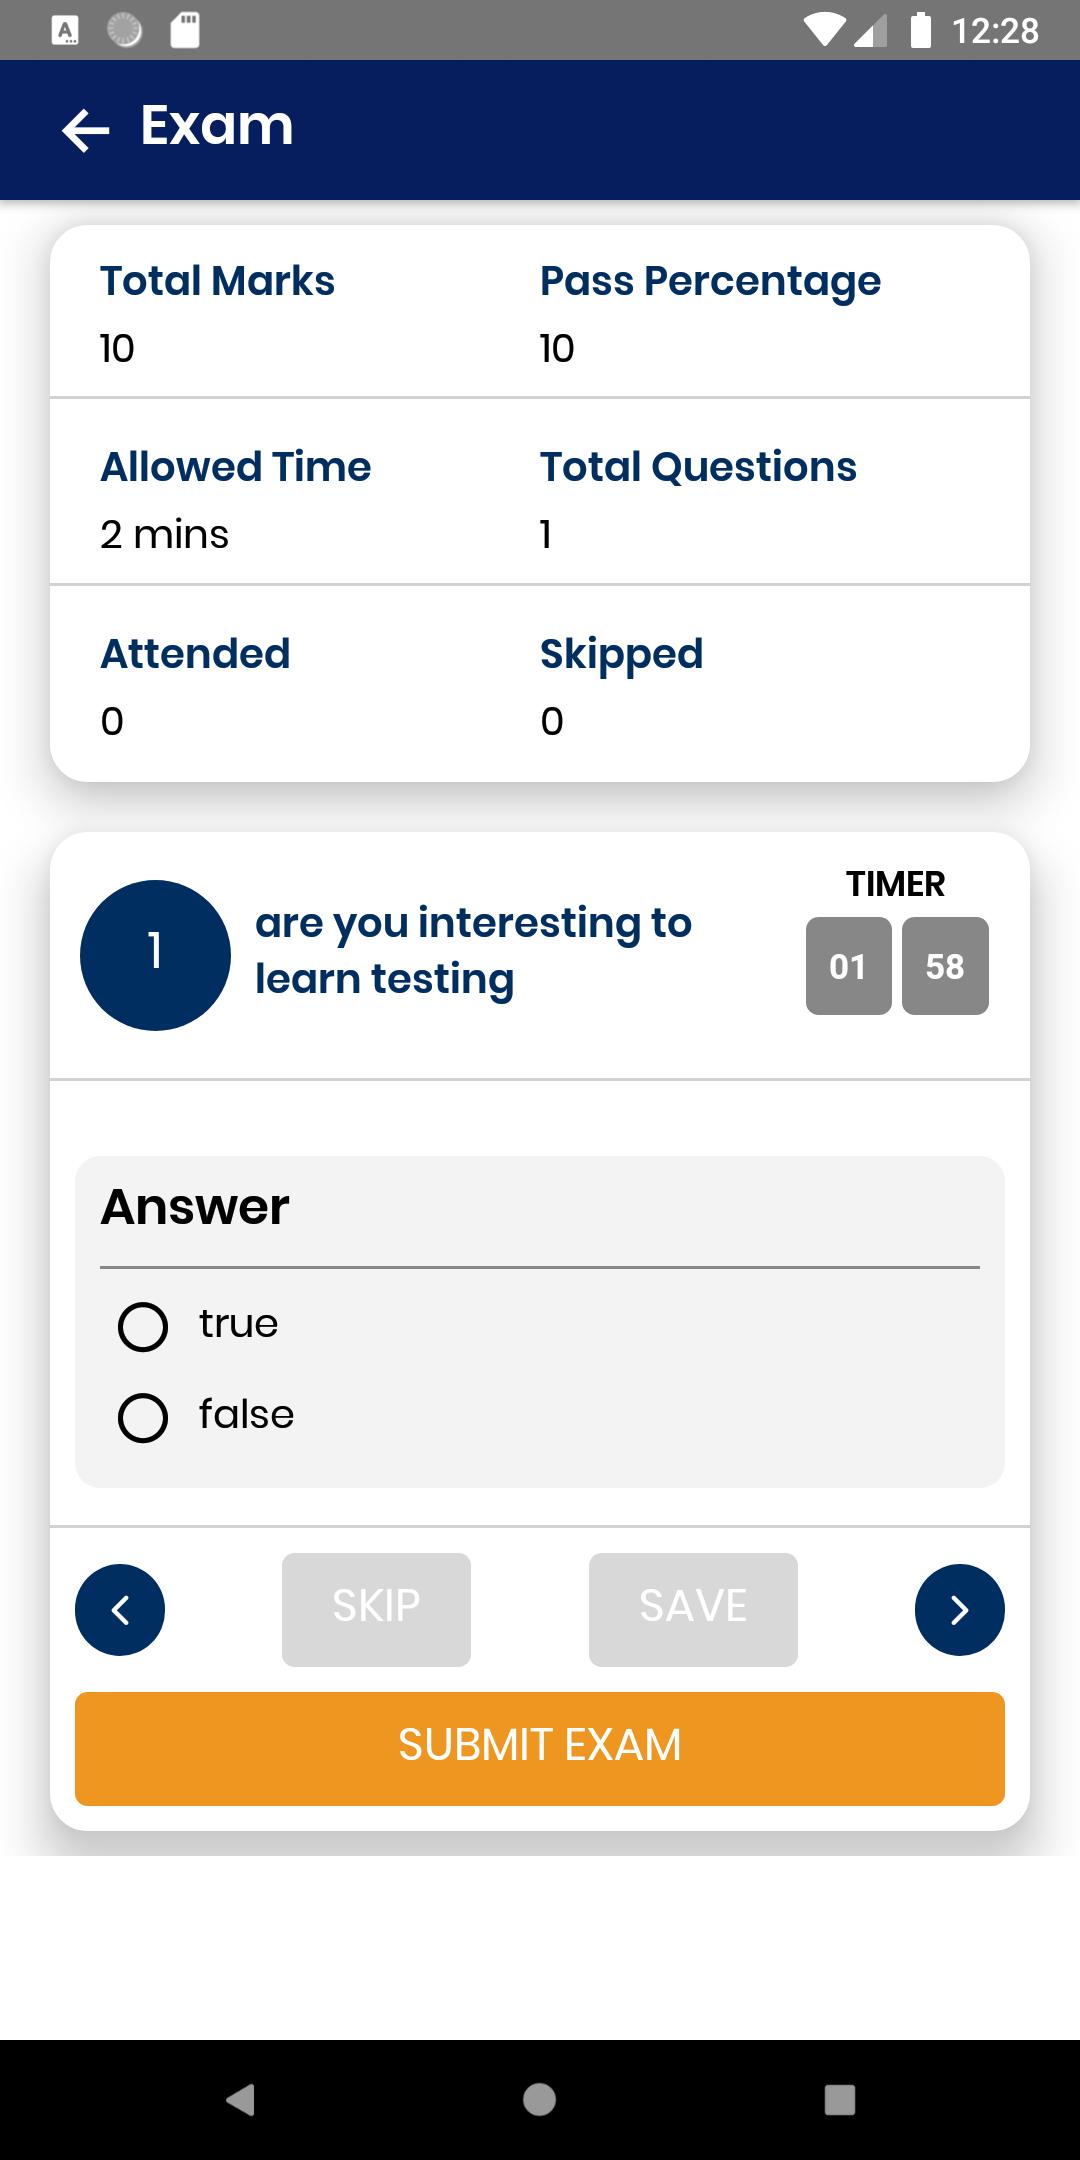This screenshot has width=1080, height=2160.
Task: Tap the Wi-Fi signal icon in status bar
Action: point(825,31)
